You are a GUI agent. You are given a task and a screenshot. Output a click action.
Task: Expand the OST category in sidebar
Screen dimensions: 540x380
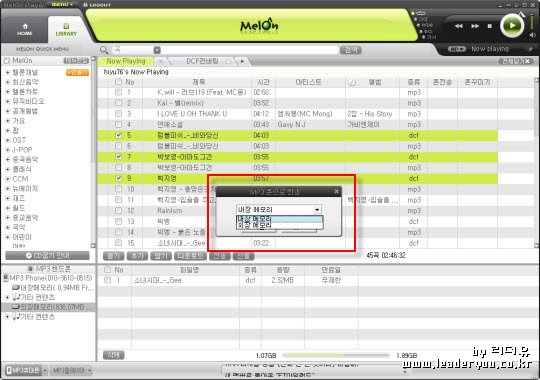(x=8, y=140)
